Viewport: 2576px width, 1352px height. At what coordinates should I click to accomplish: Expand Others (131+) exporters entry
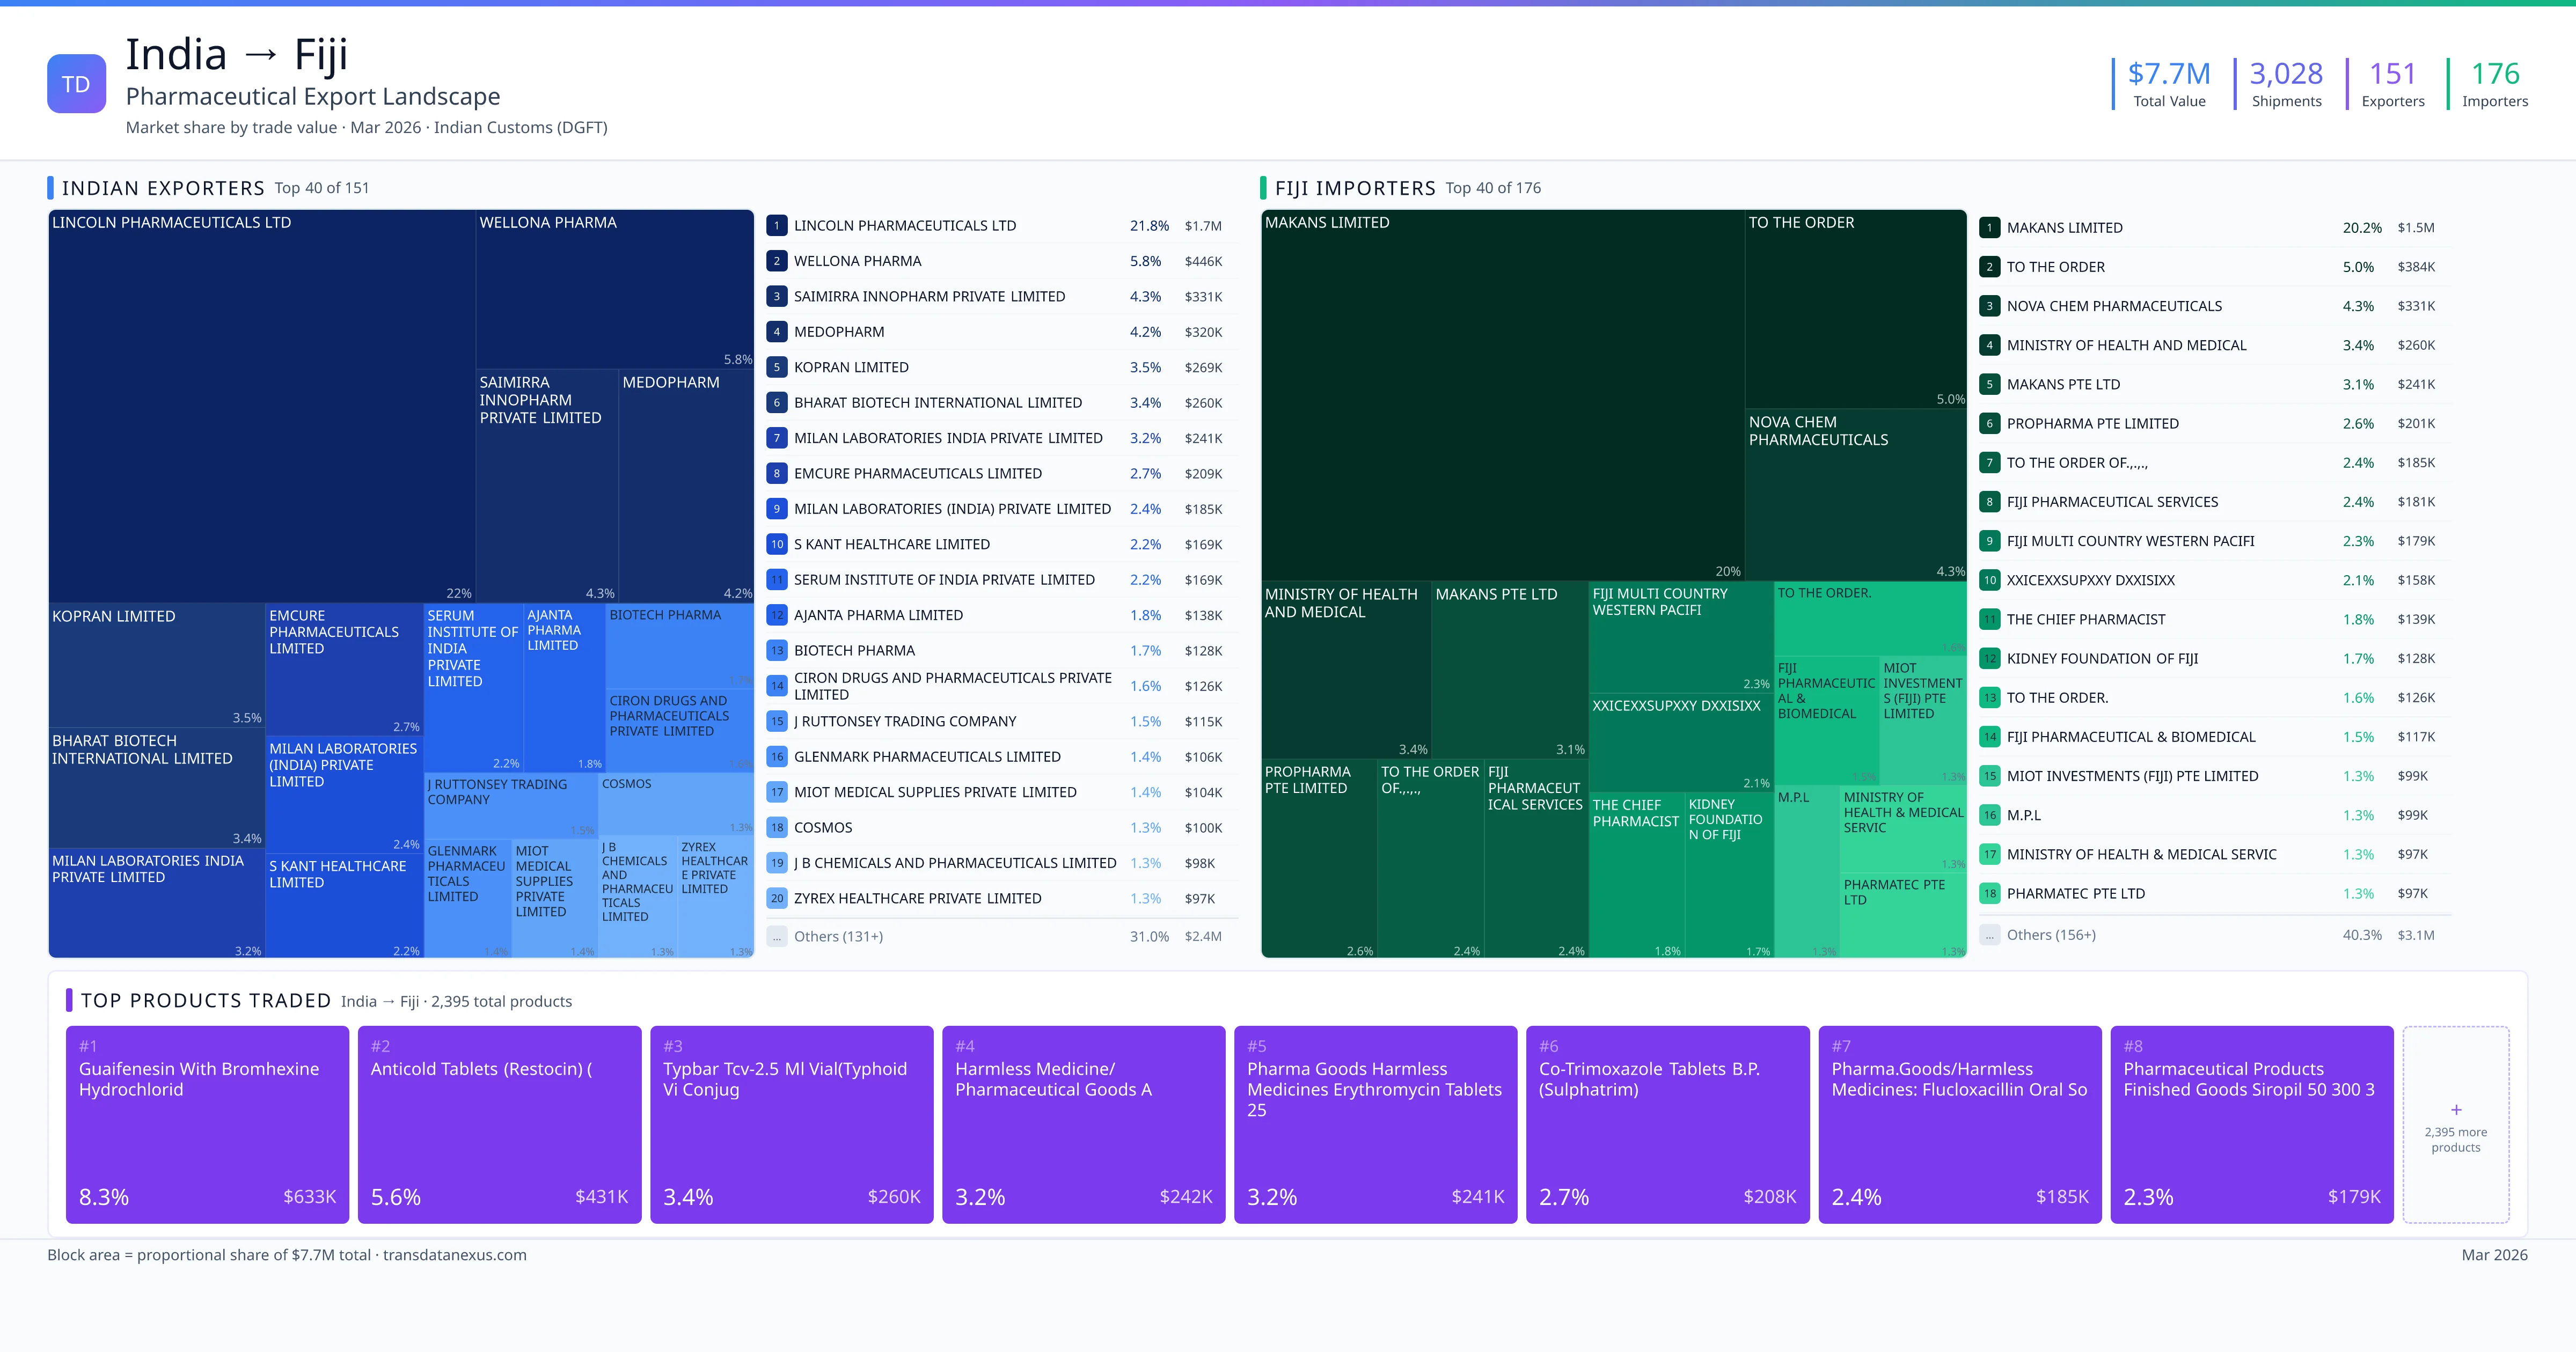click(x=838, y=937)
